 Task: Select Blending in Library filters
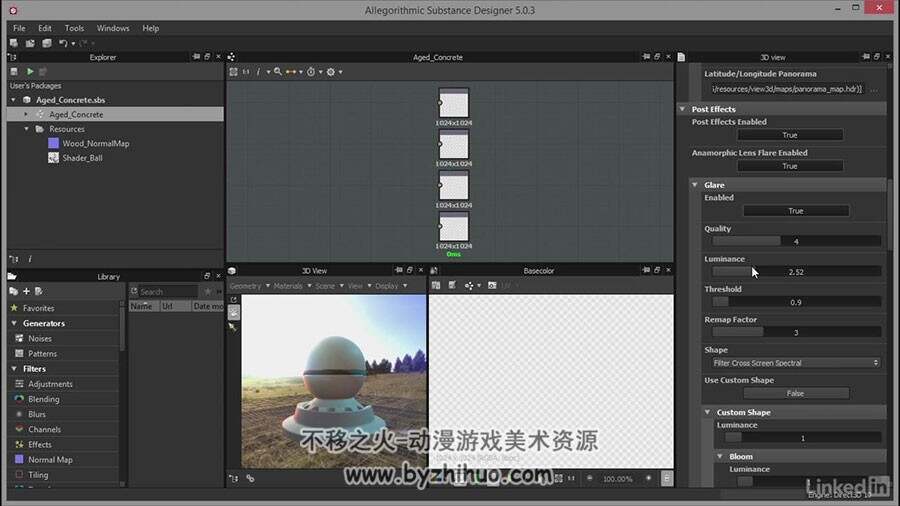click(x=44, y=399)
